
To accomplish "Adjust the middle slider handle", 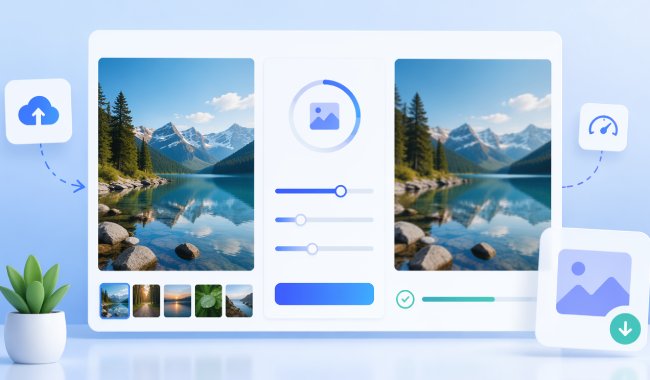I will pos(301,220).
